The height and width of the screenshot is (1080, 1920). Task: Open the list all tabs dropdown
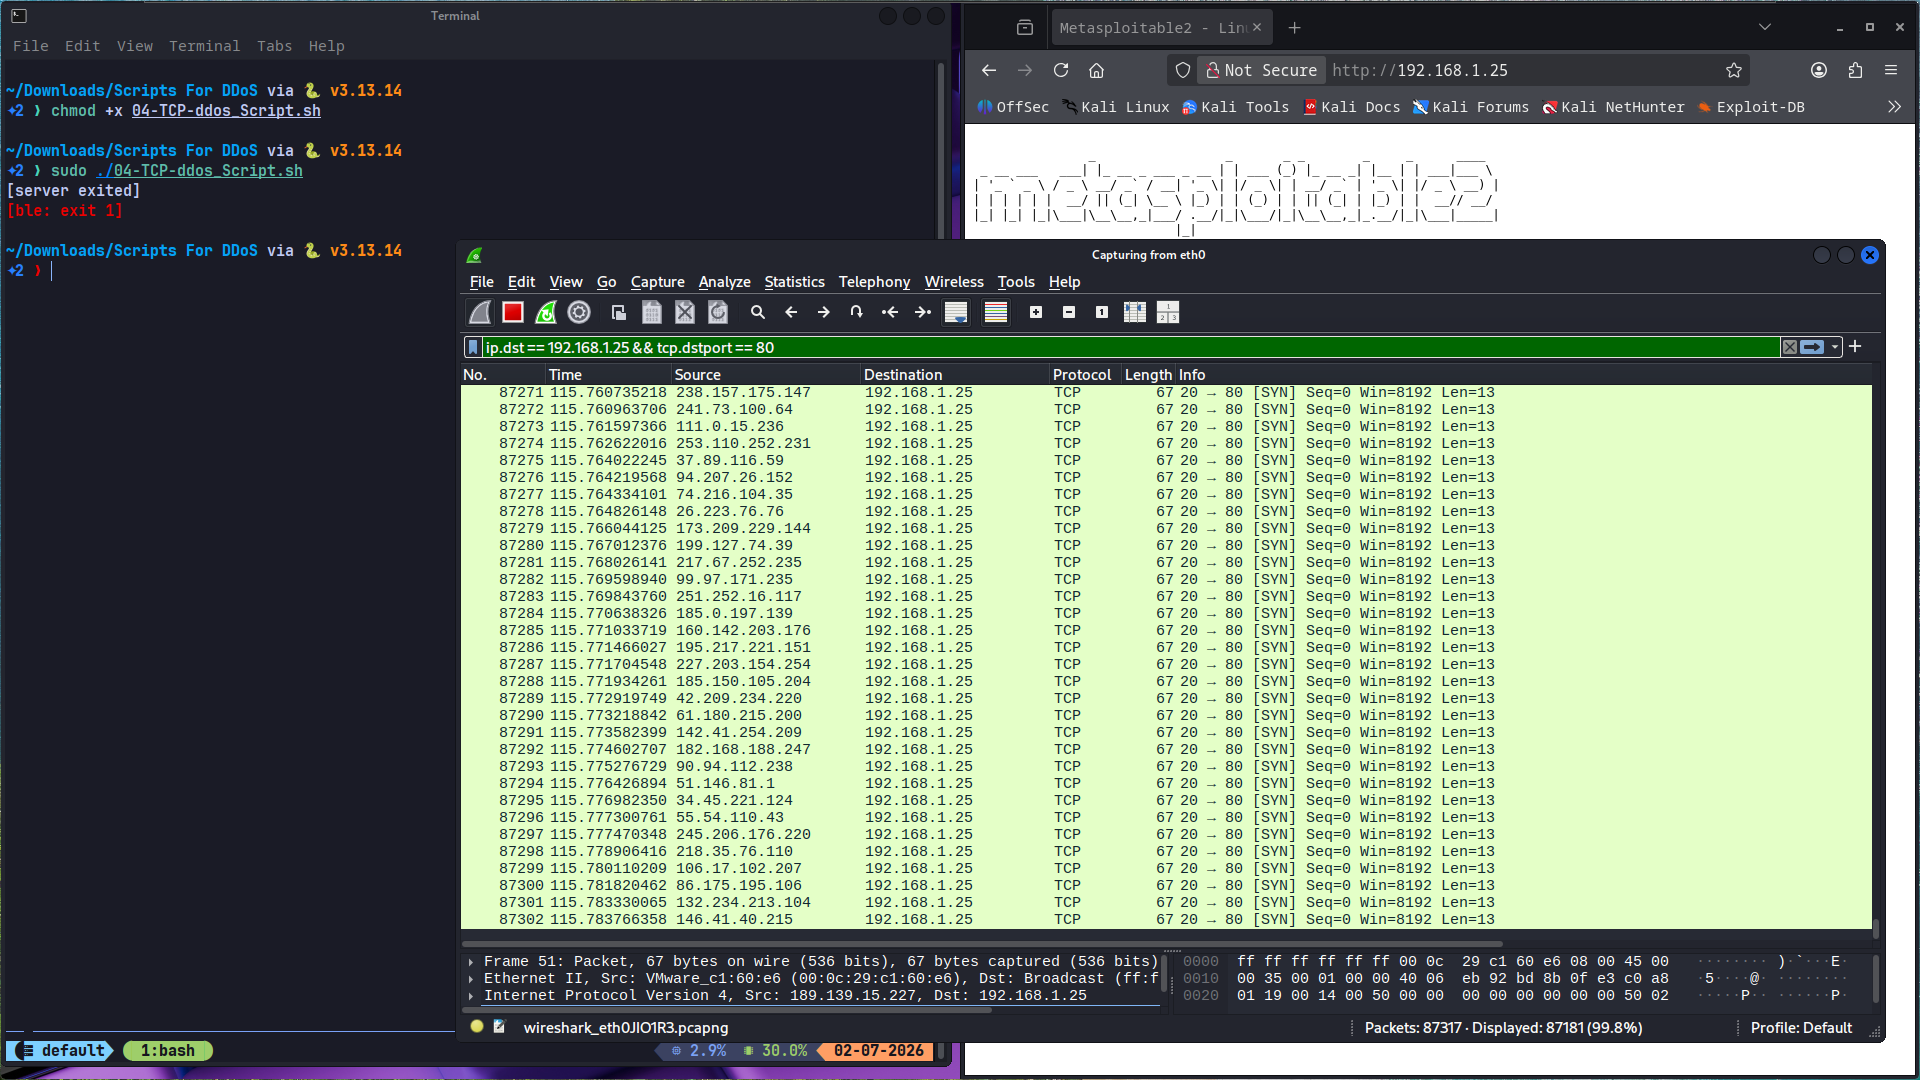pos(1765,28)
